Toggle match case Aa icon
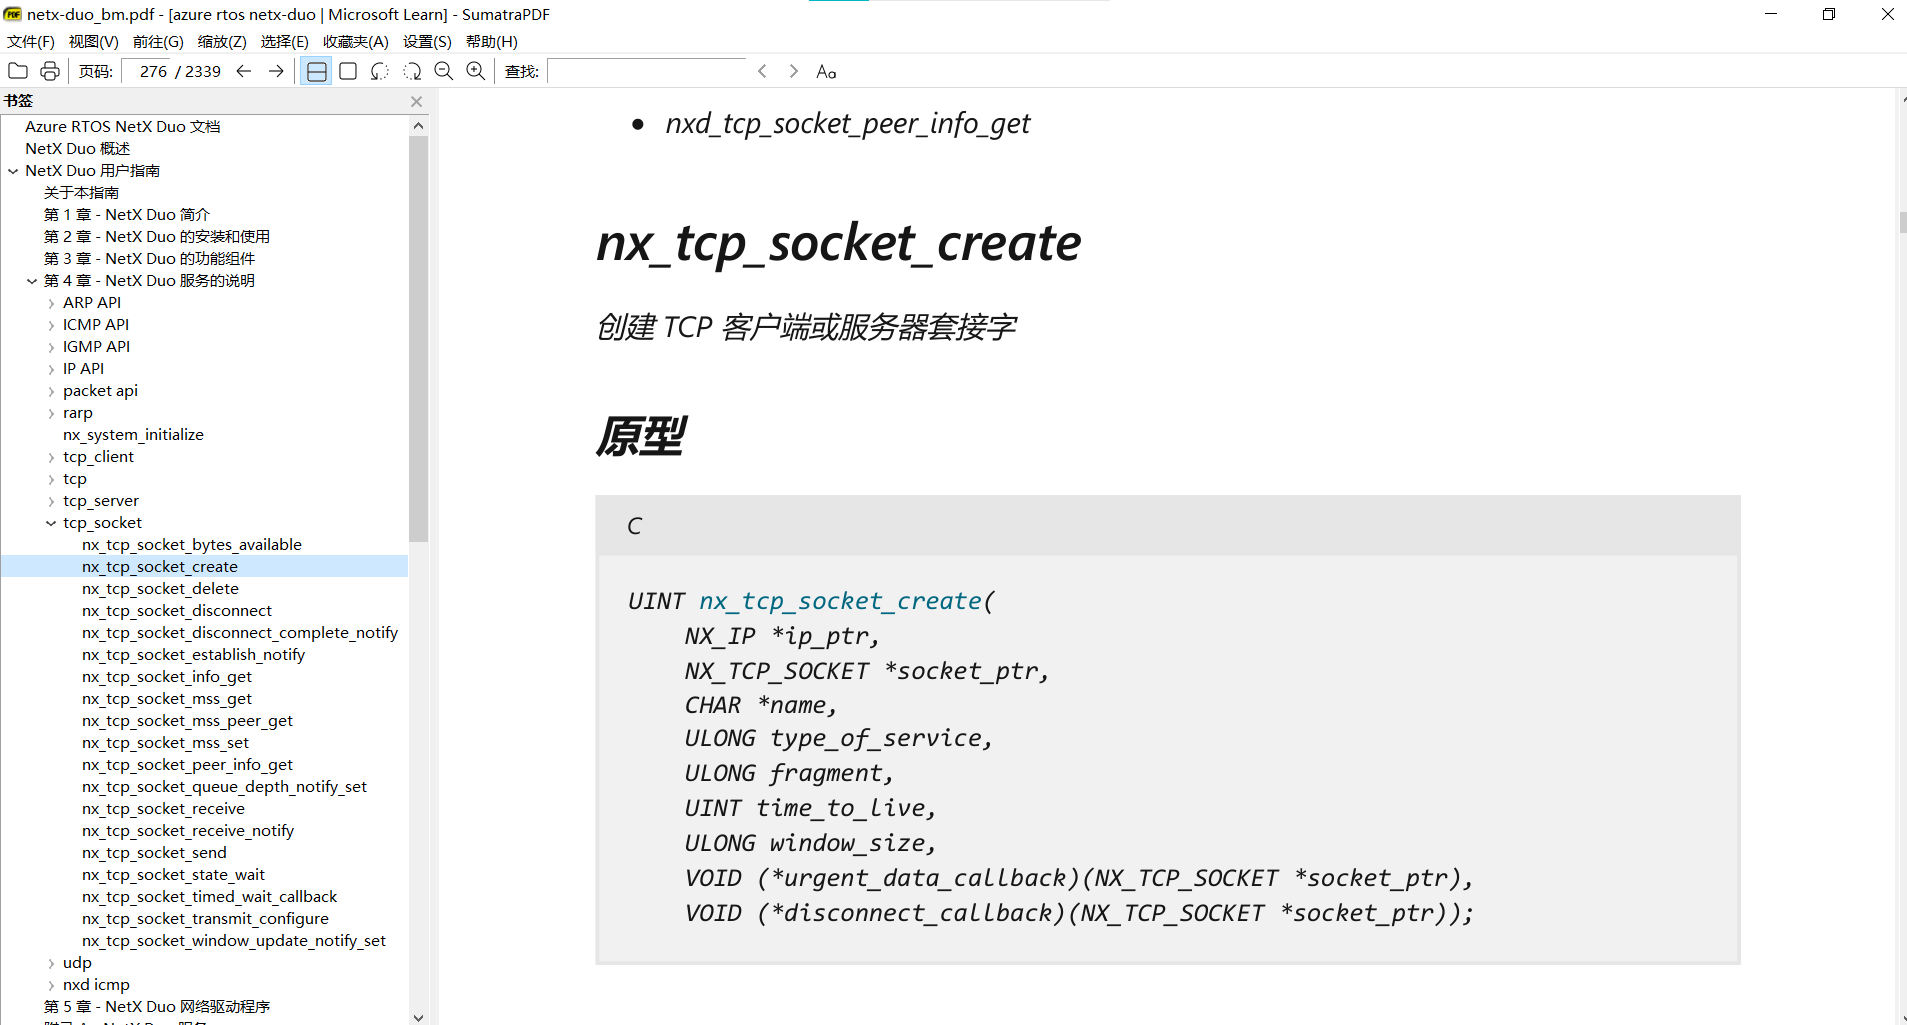The image size is (1907, 1025). pos(826,71)
